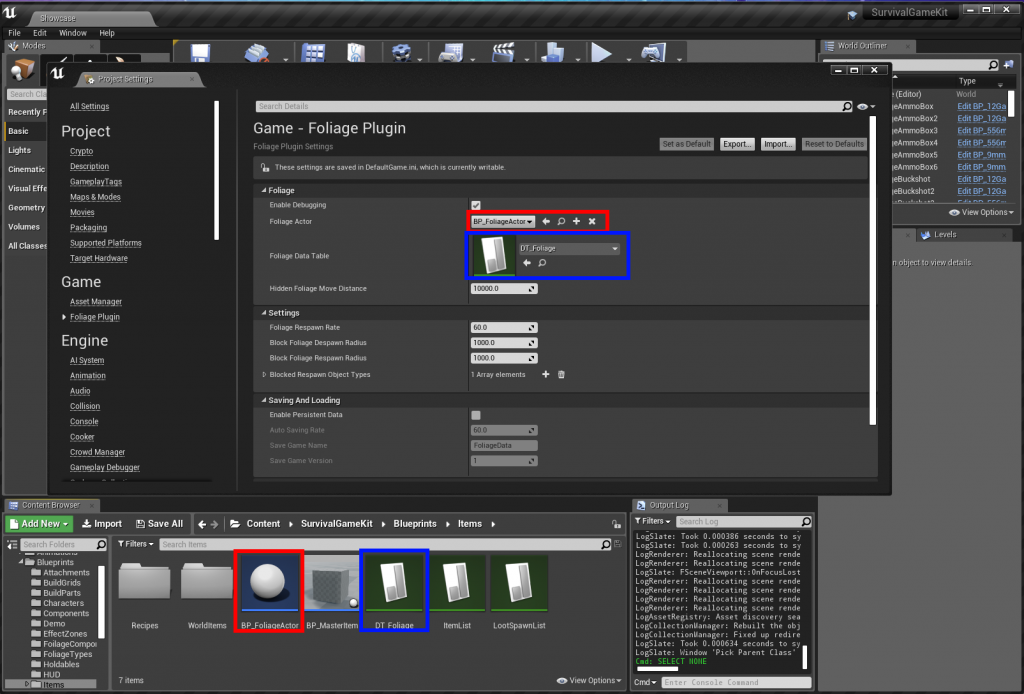Screen dimensions: 1024x694
Task: Open the BP_FoliageActor class dropdown
Action: point(504,221)
